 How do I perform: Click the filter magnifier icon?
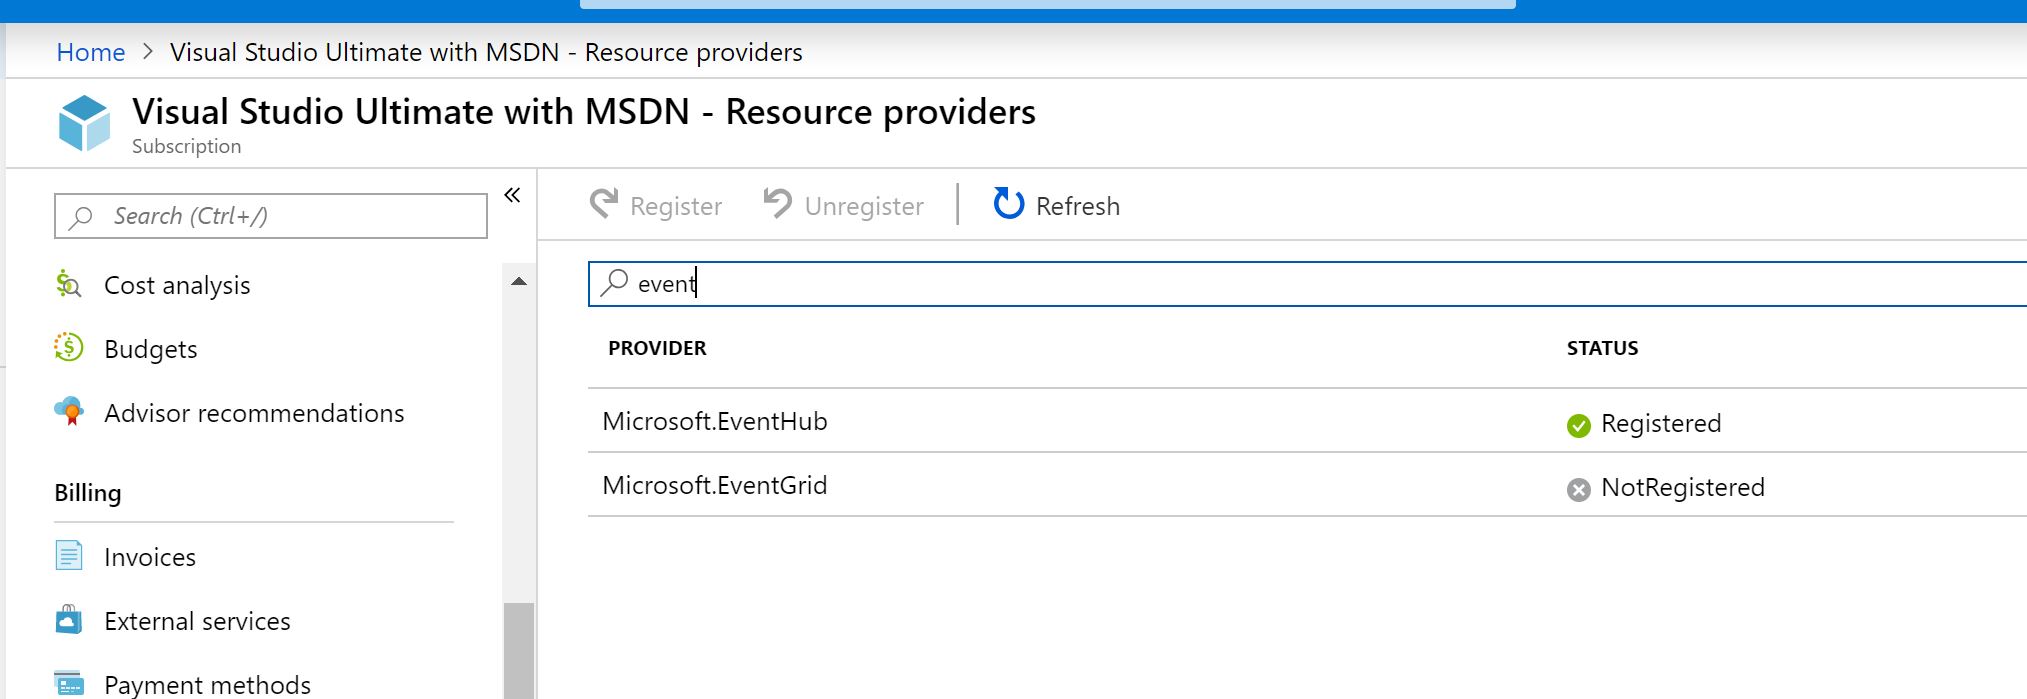click(x=614, y=283)
